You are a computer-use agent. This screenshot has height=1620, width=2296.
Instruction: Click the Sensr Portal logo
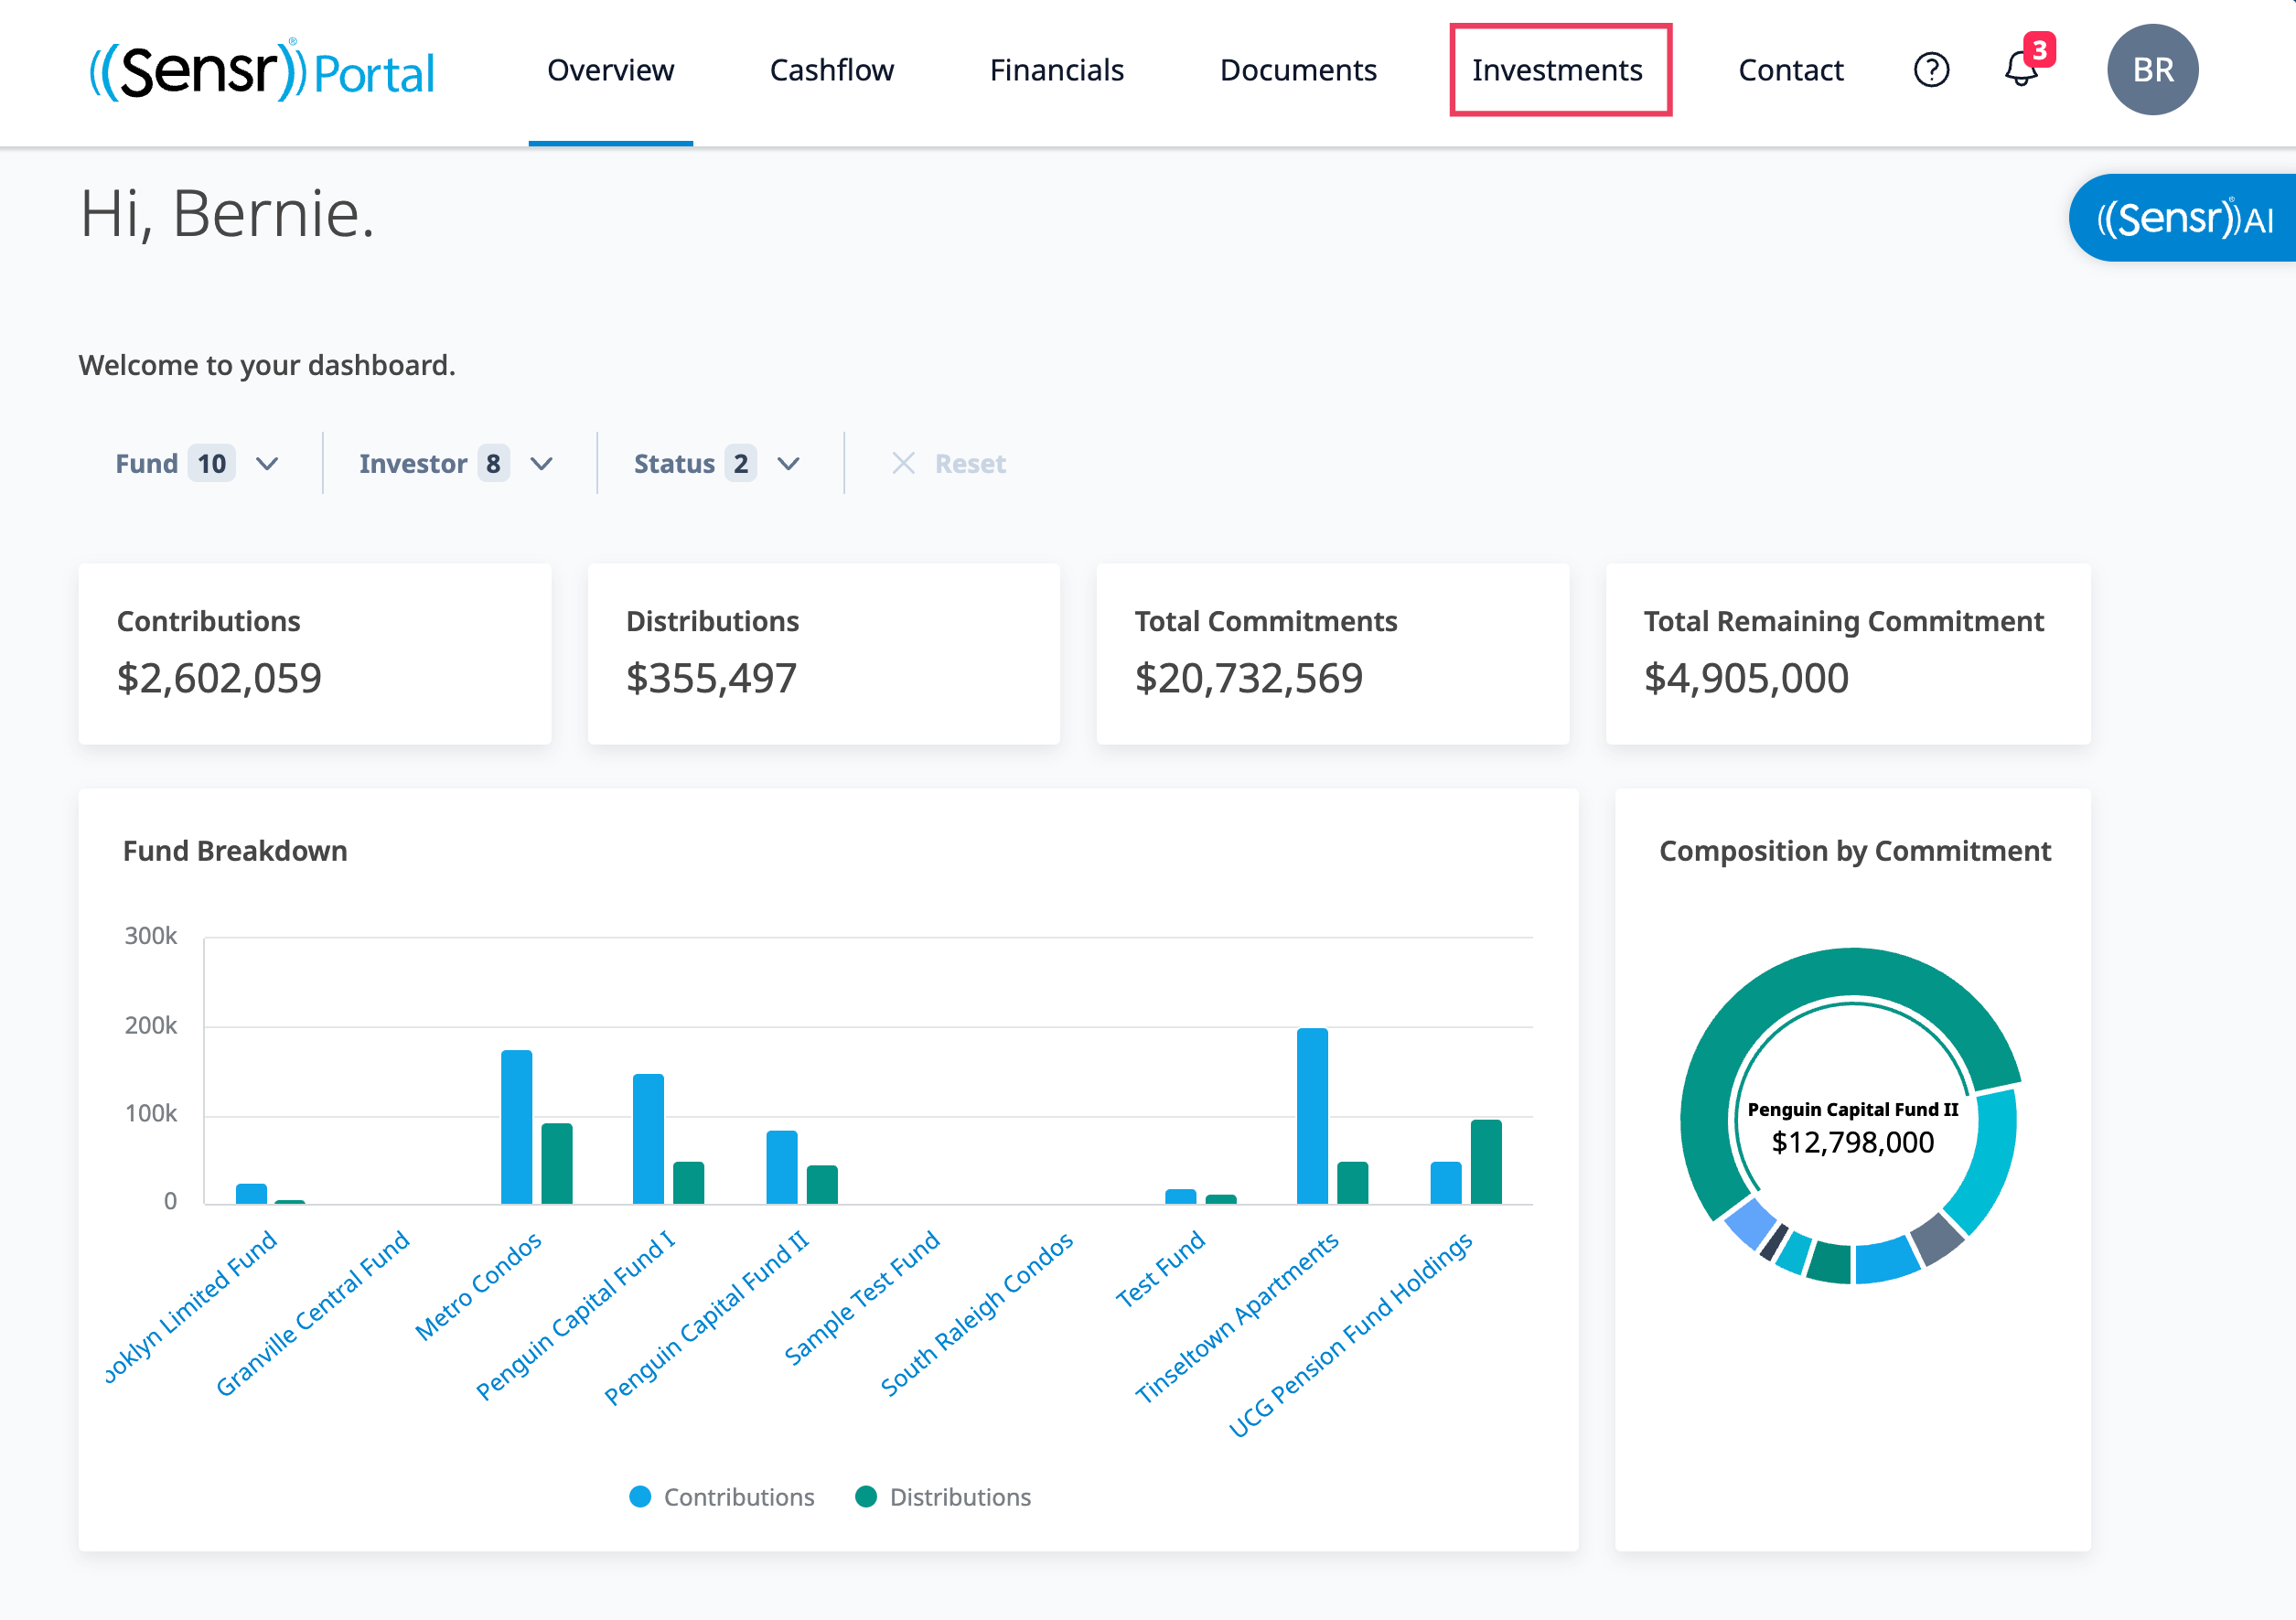(x=262, y=70)
